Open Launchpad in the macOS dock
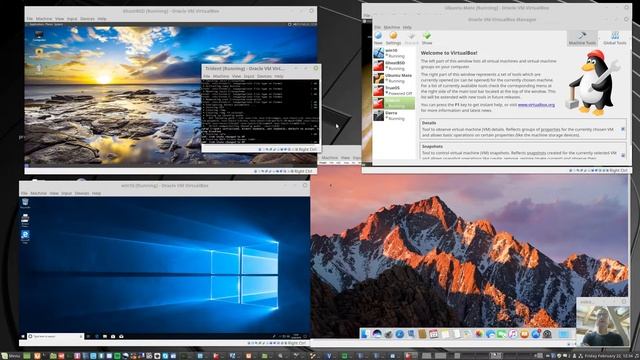The height and width of the screenshot is (360, 640). tap(388, 334)
